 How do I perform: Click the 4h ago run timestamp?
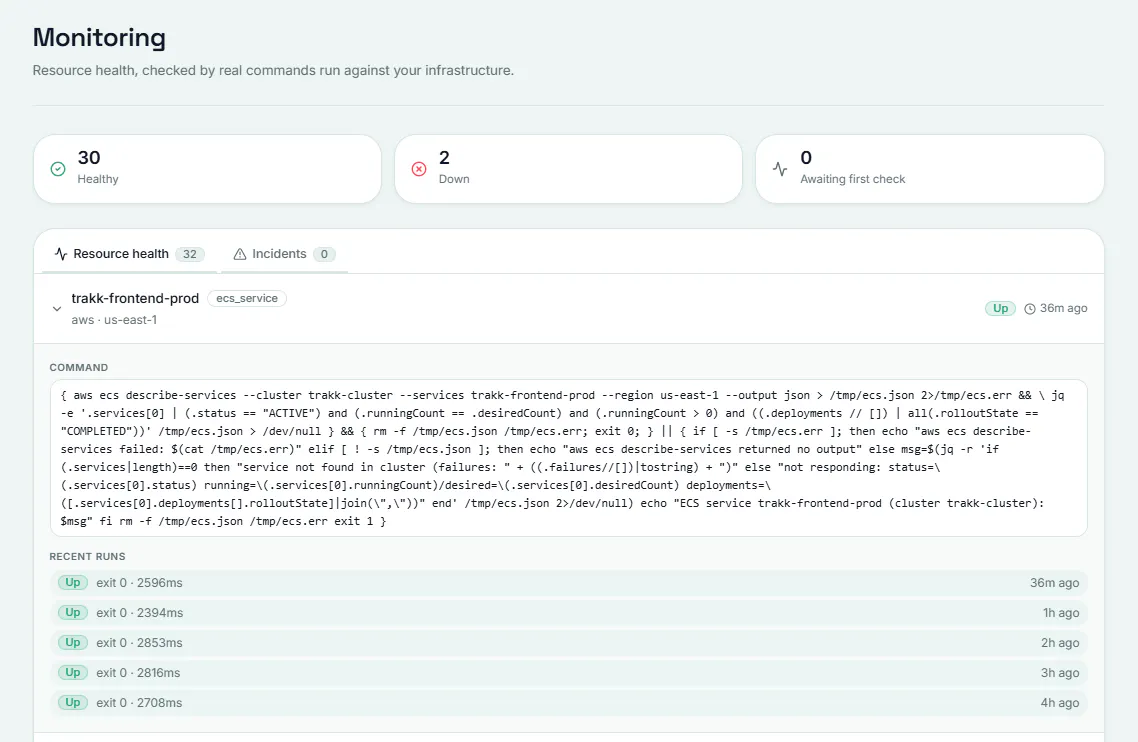pos(1060,703)
